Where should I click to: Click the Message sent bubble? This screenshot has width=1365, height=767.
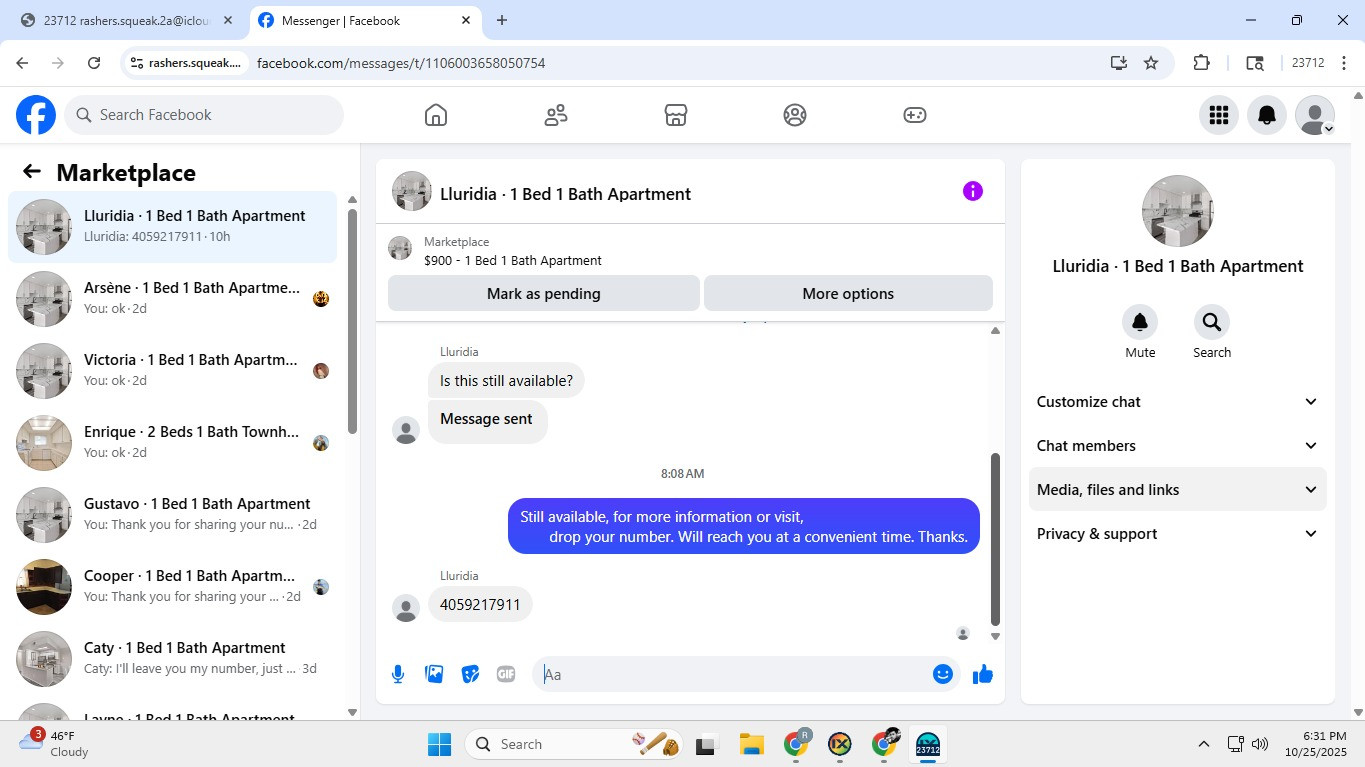pyautogui.click(x=487, y=420)
